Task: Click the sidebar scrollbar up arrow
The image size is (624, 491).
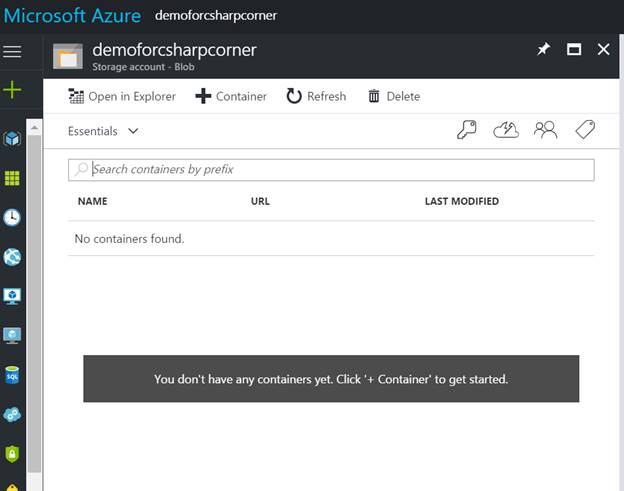Action: coord(34,128)
